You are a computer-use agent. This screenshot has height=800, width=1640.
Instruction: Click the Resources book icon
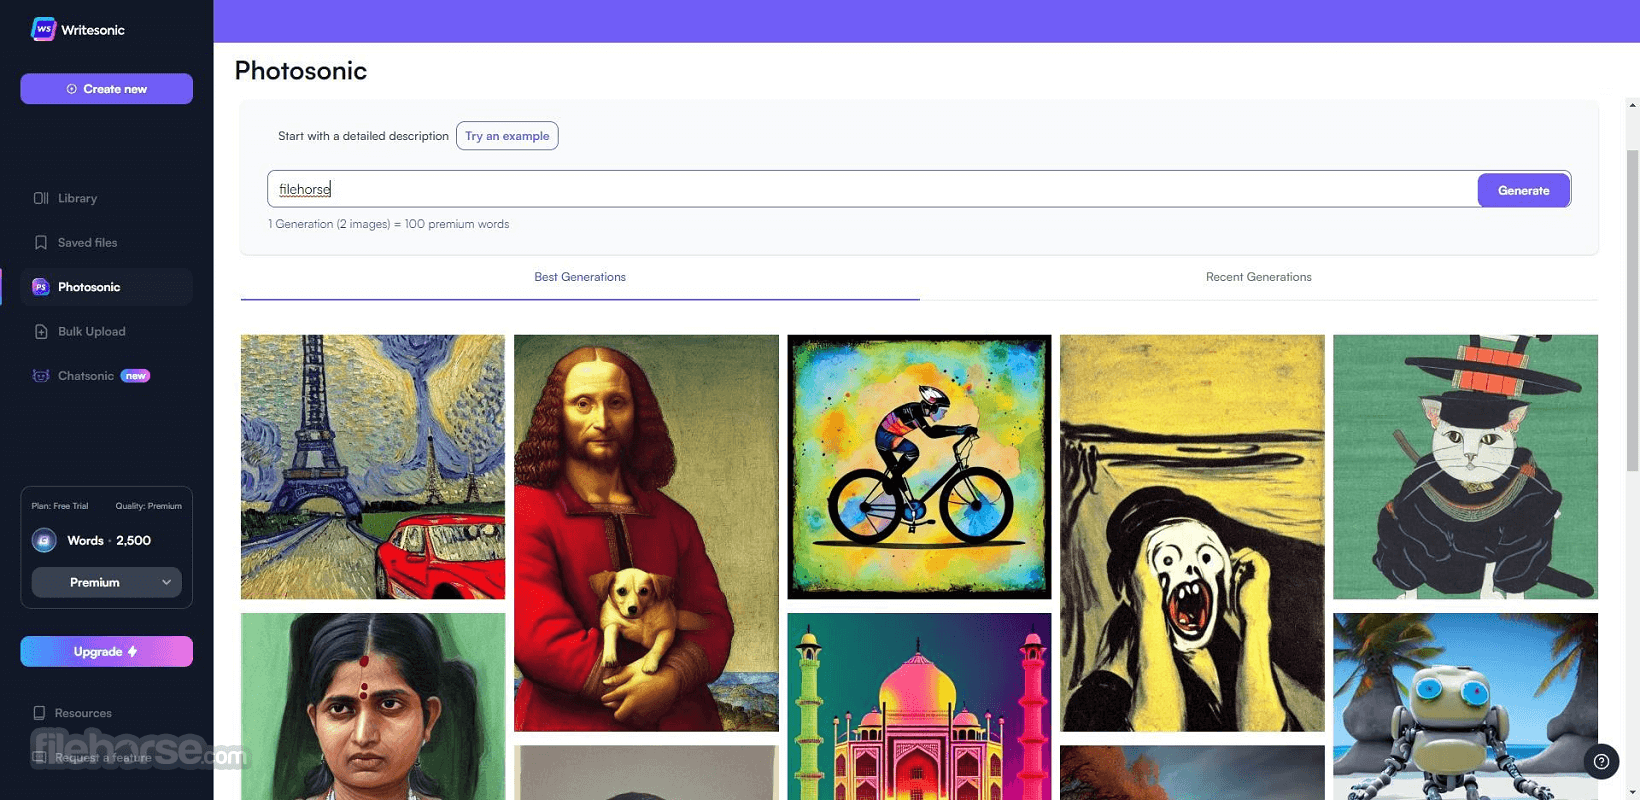39,713
